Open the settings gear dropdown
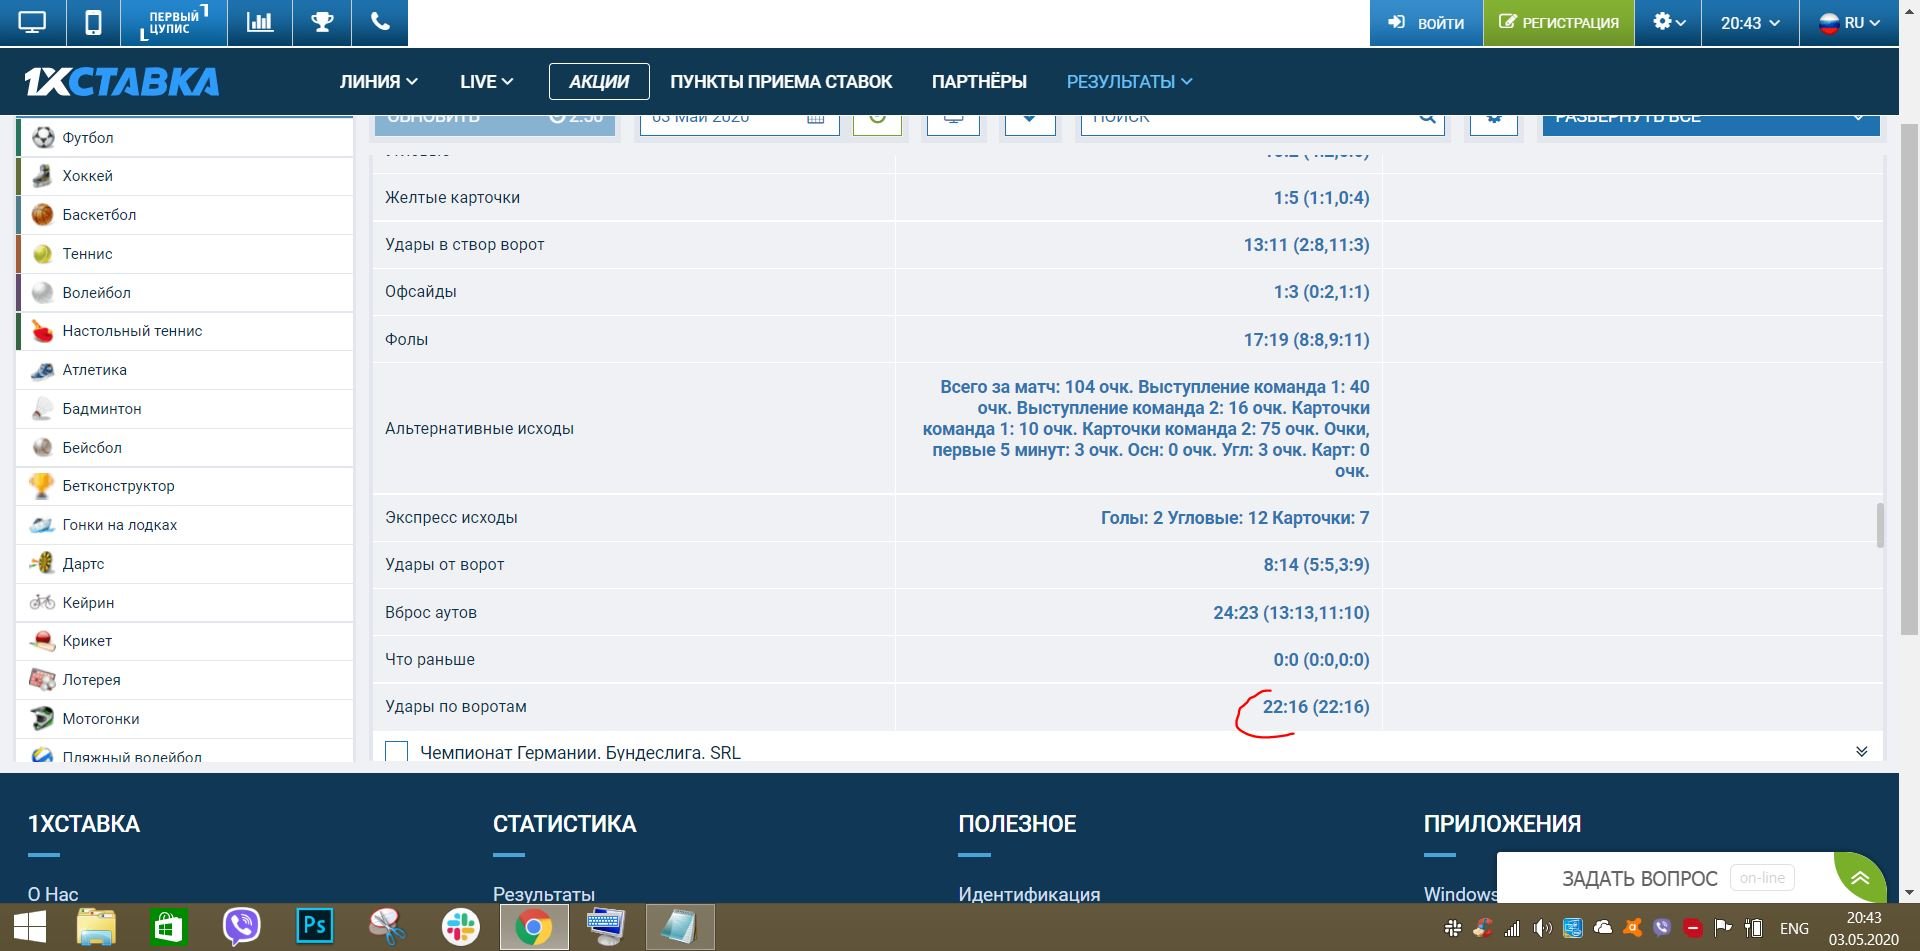Screen dimensions: 1920x951 point(1668,22)
